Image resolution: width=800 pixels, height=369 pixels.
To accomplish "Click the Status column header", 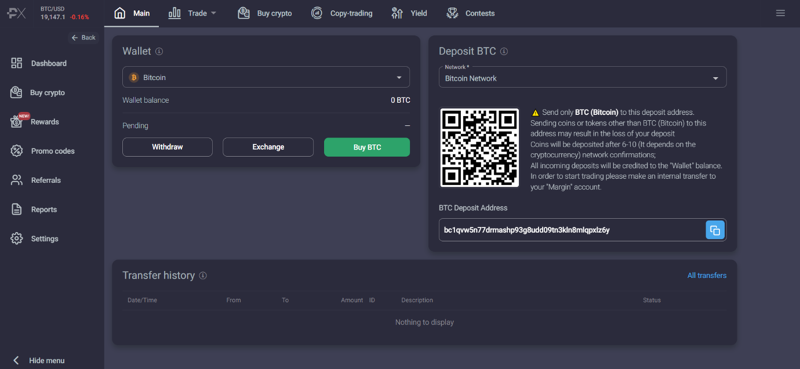I will point(652,300).
